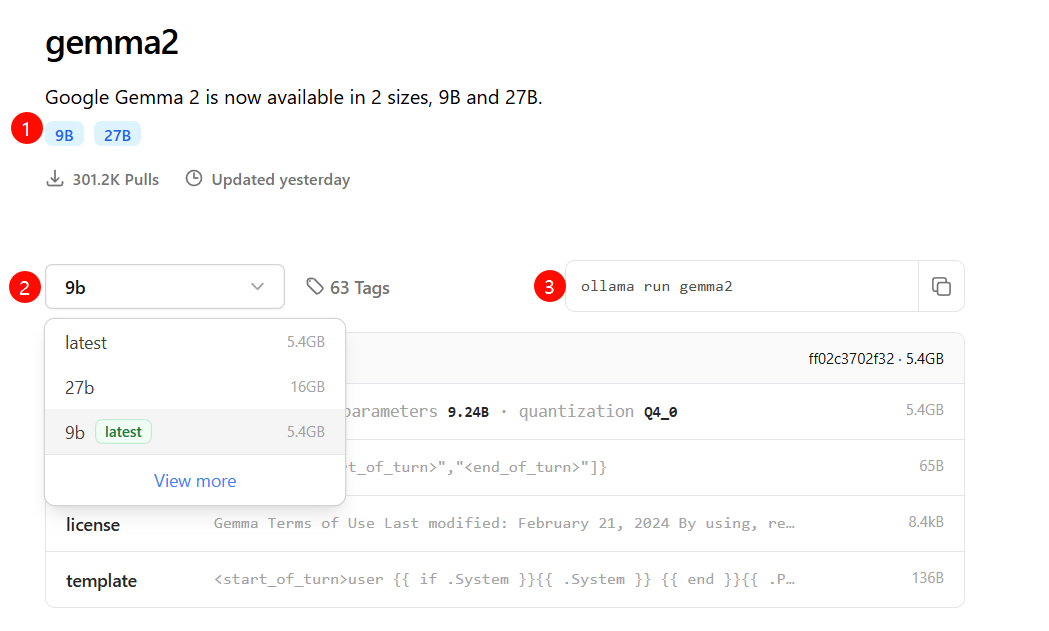This screenshot has height=631, width=1049.
Task: Click the 136B template size
Action: pyautogui.click(x=927, y=577)
